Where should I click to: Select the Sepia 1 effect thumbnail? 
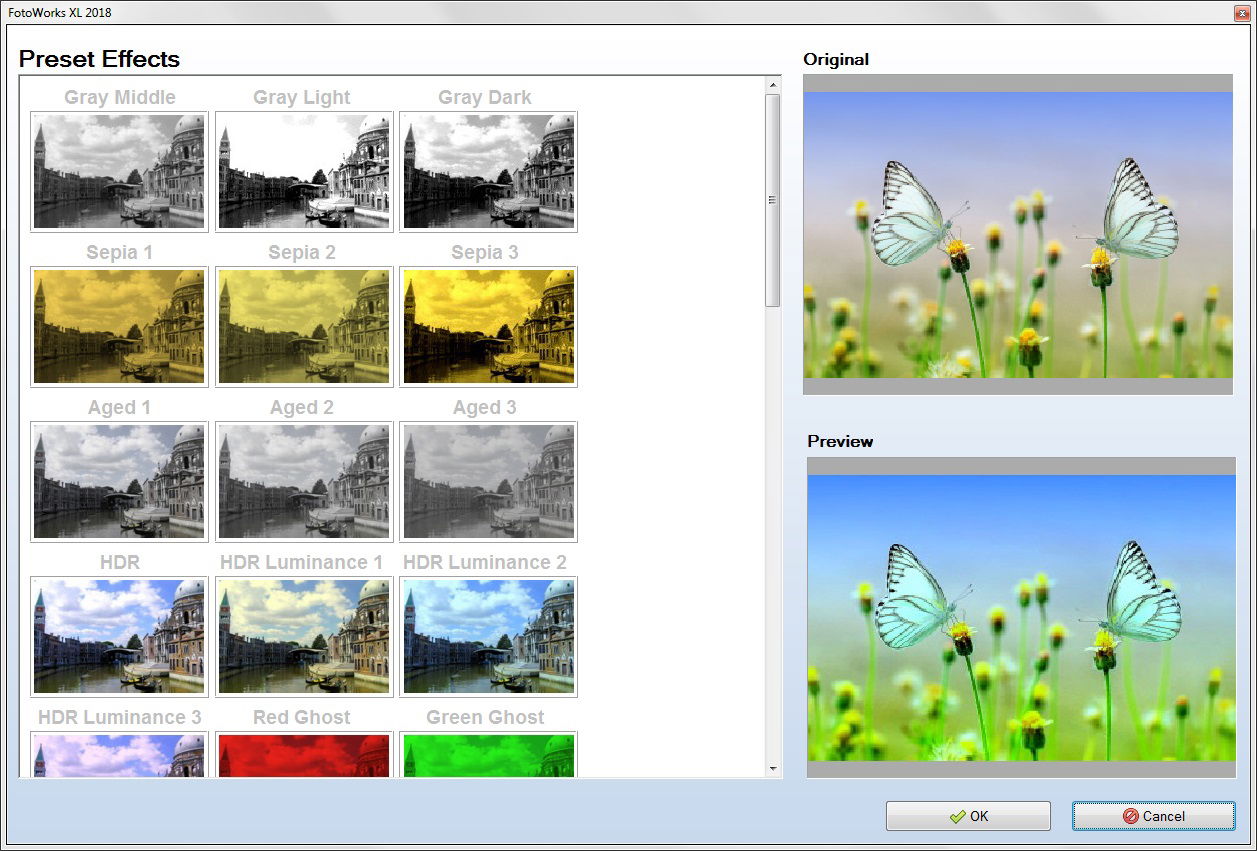(x=119, y=327)
